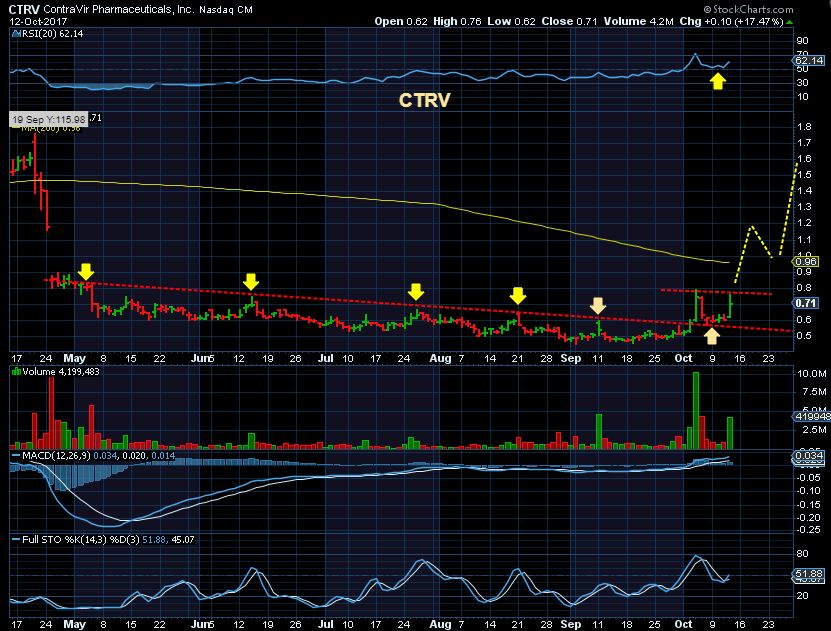
Task: Click the 90 level on the RSI axis
Action: click(x=803, y=41)
